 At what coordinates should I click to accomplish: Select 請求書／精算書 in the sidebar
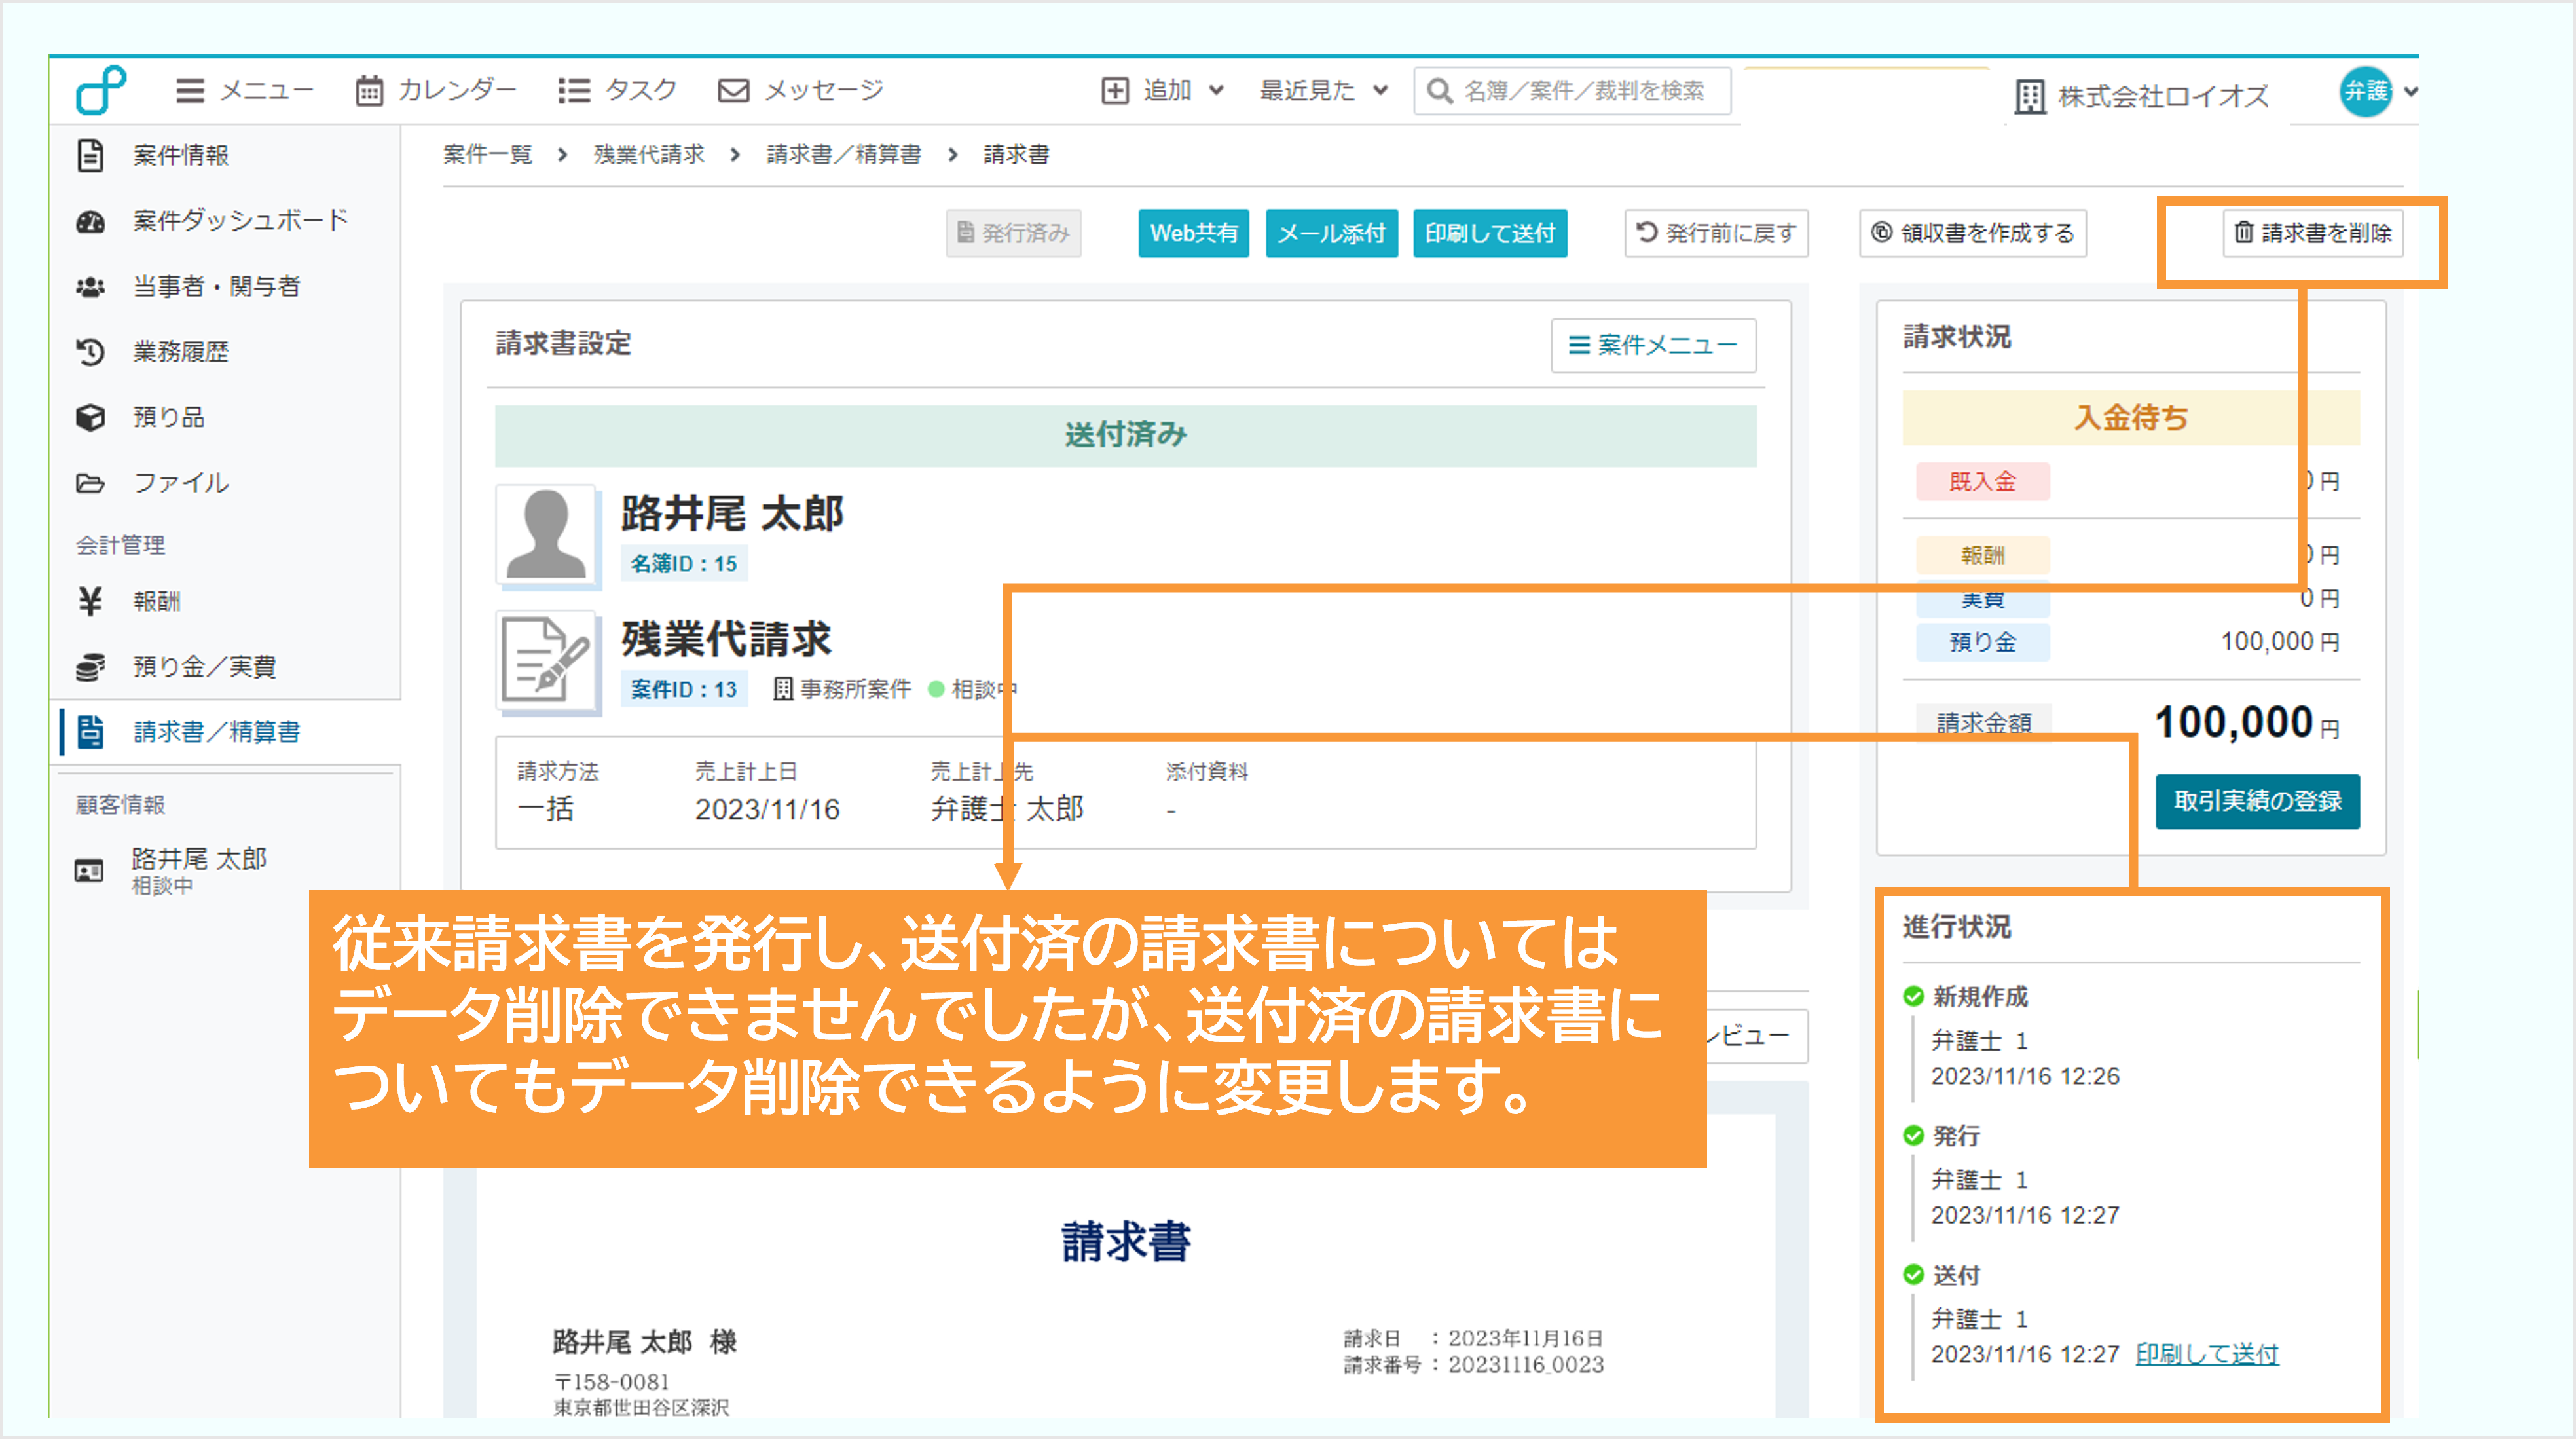coord(225,732)
